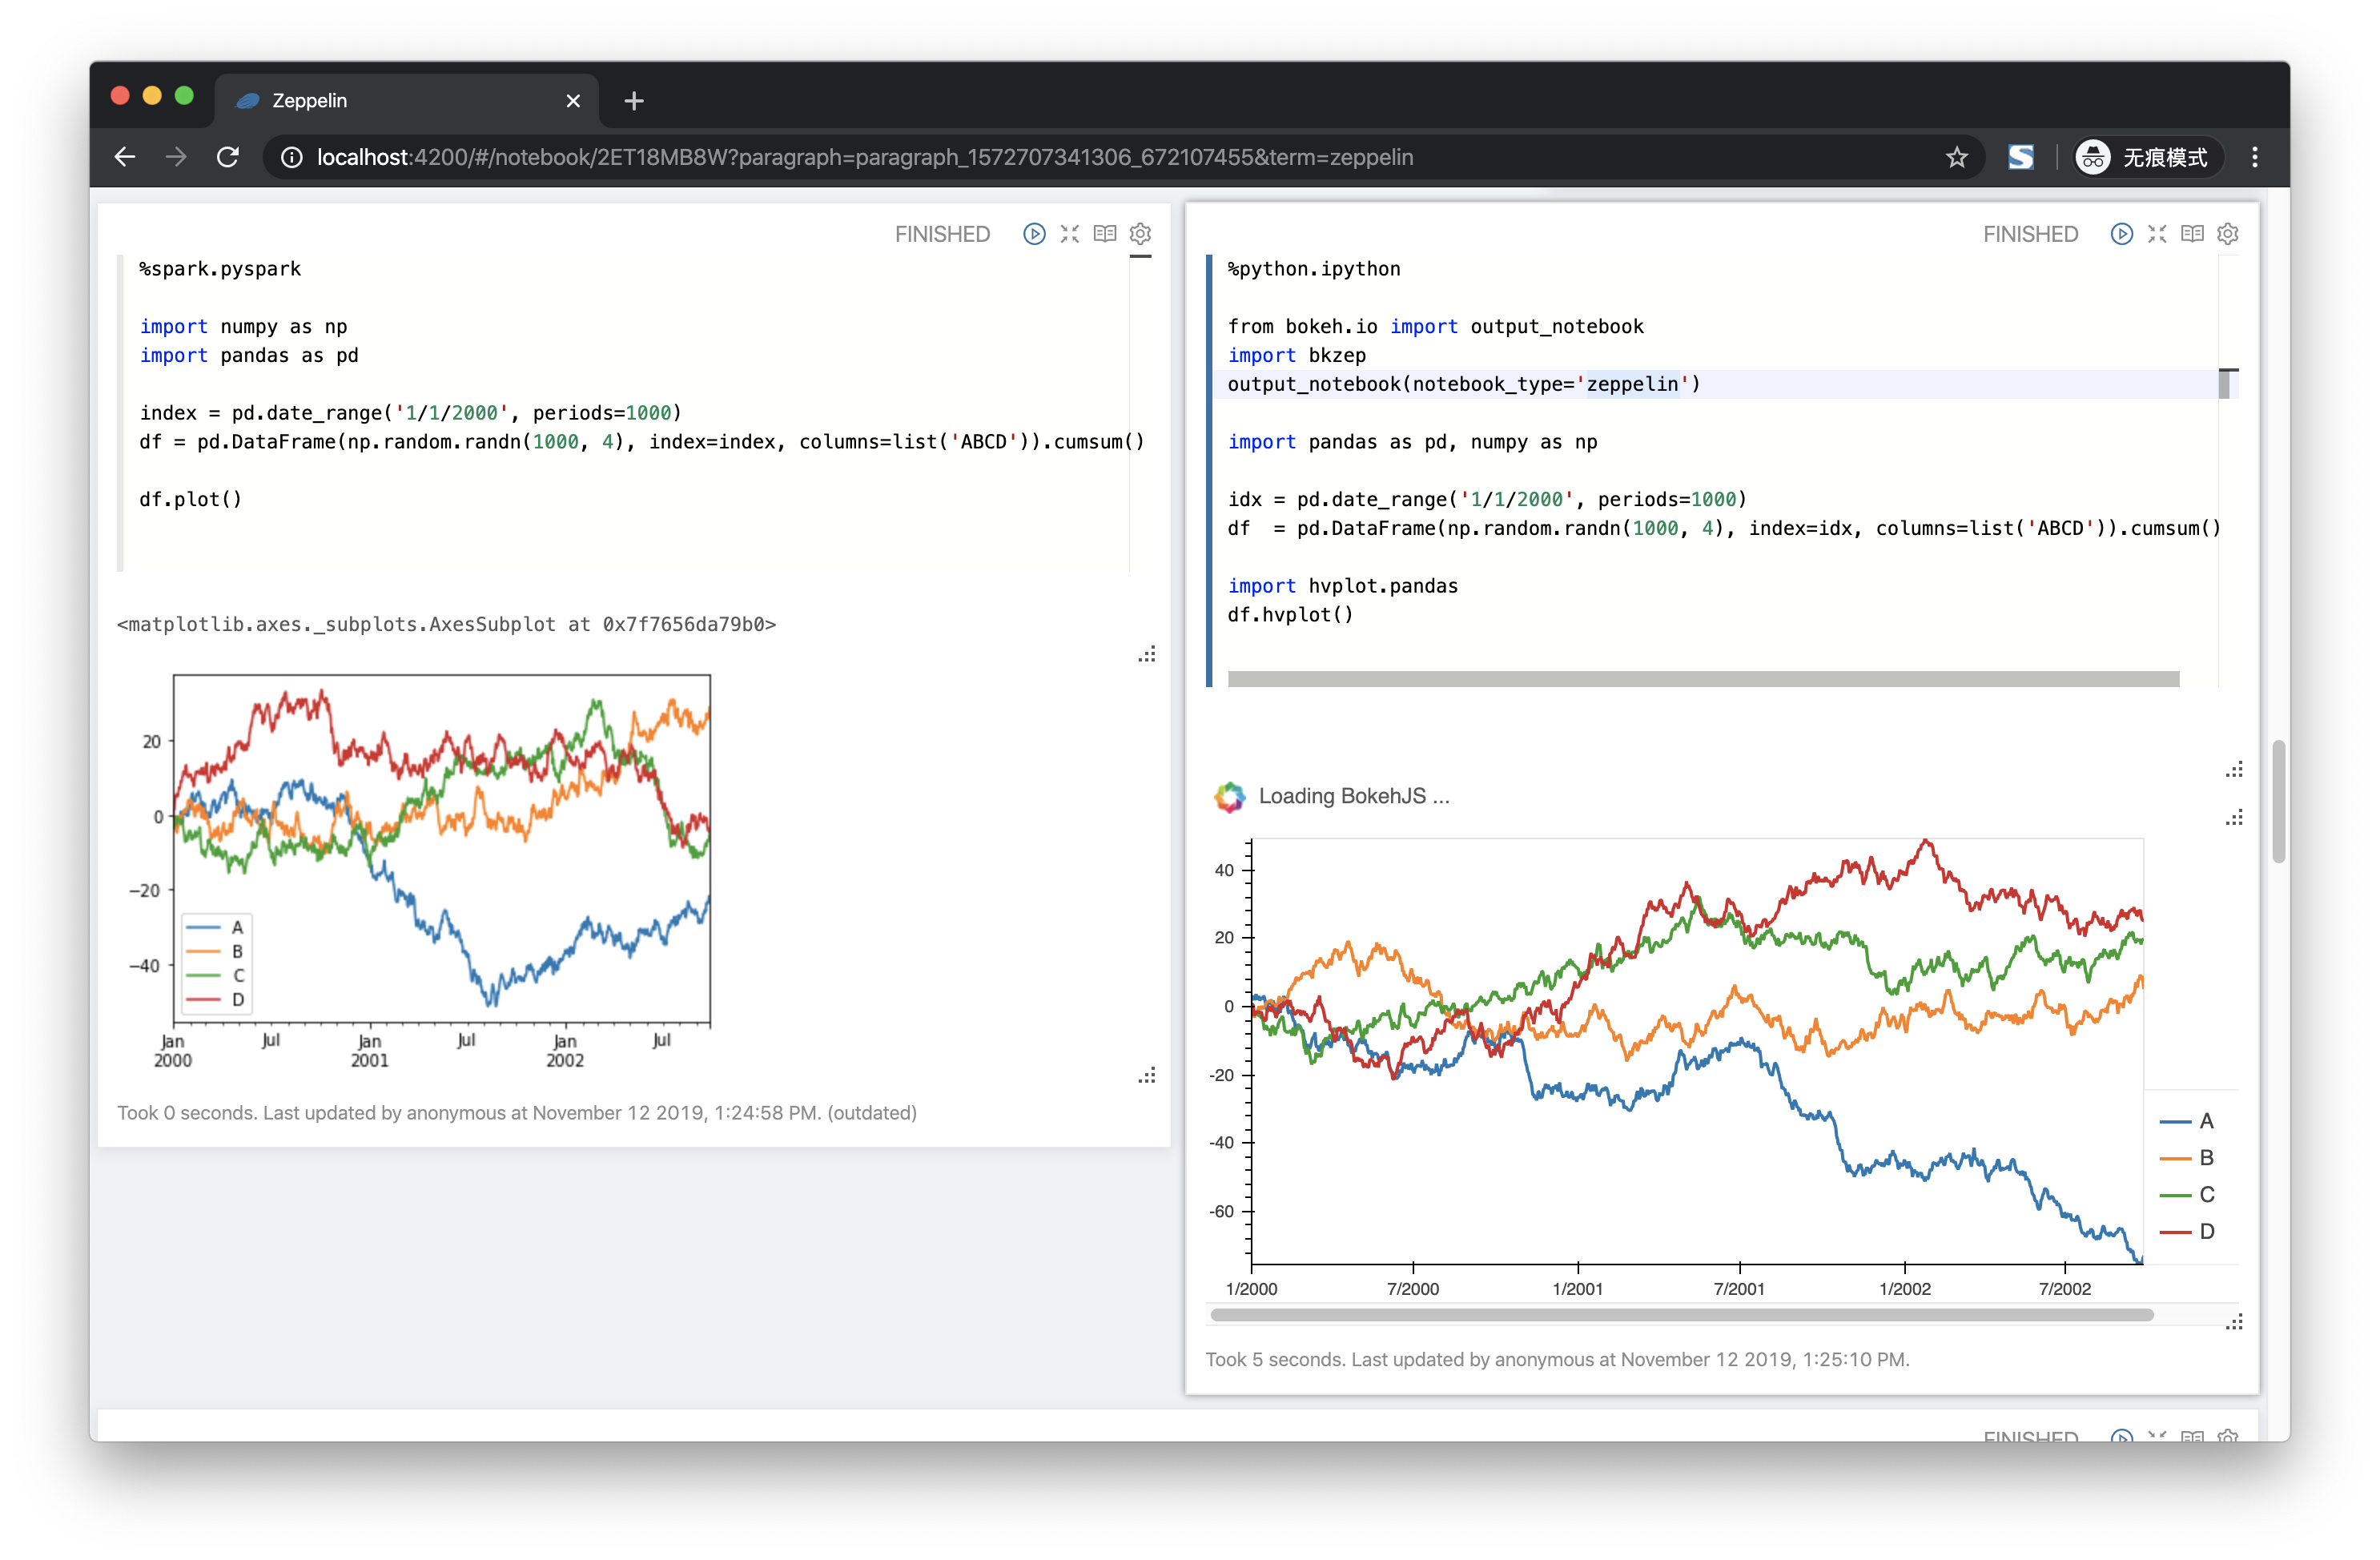Toggle output book icon of ipython paragraph

click(x=2192, y=234)
